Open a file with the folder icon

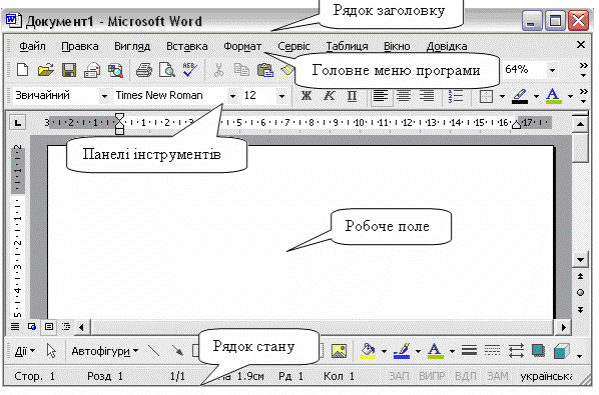[46, 70]
